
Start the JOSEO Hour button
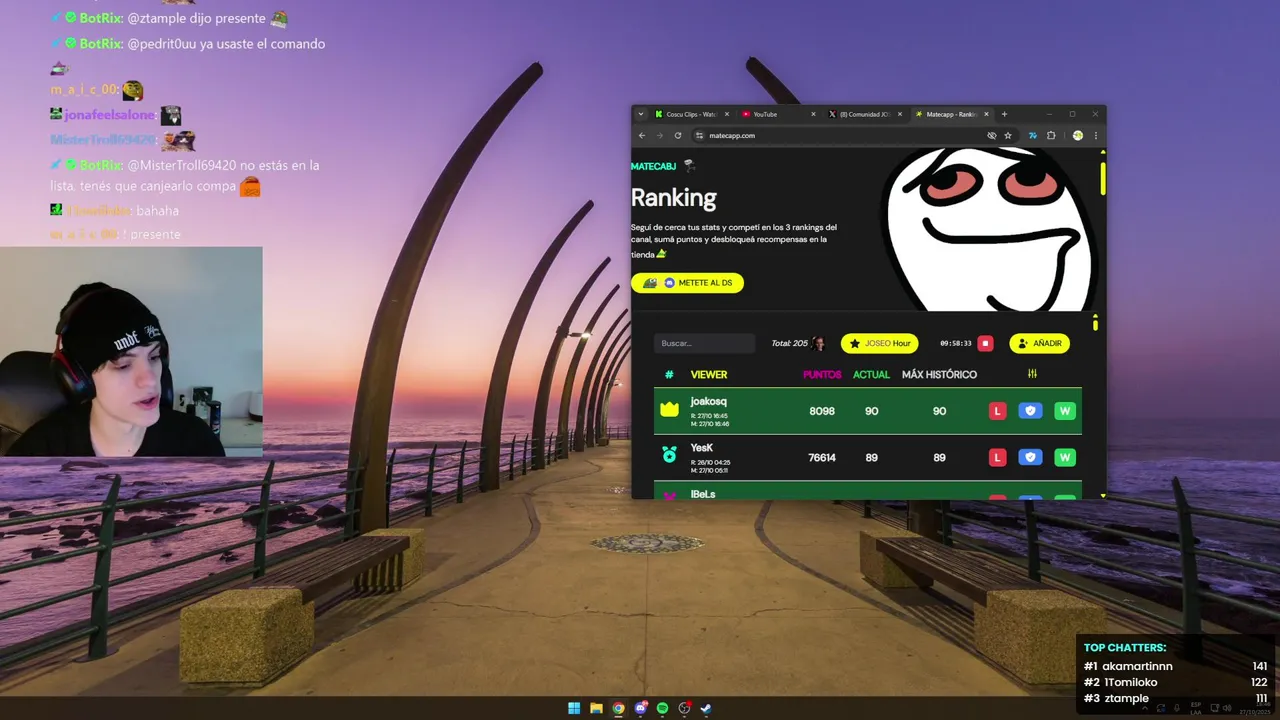coord(879,343)
